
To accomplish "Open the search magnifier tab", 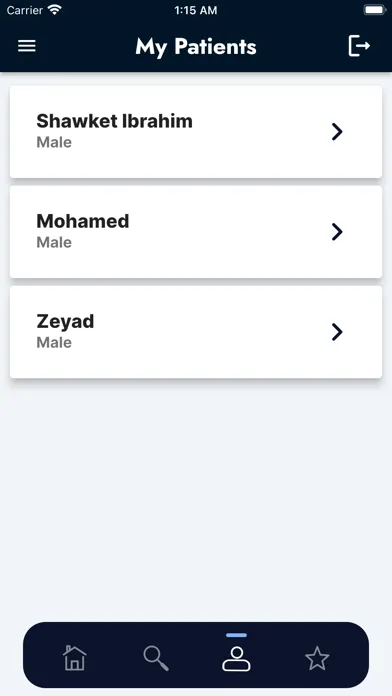I will coord(156,658).
